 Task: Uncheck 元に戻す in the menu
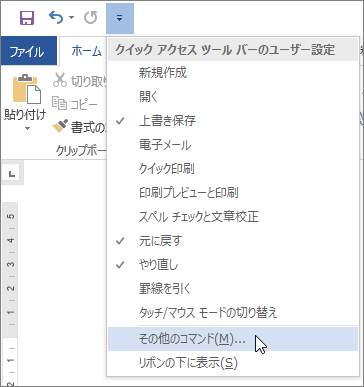[233, 241]
